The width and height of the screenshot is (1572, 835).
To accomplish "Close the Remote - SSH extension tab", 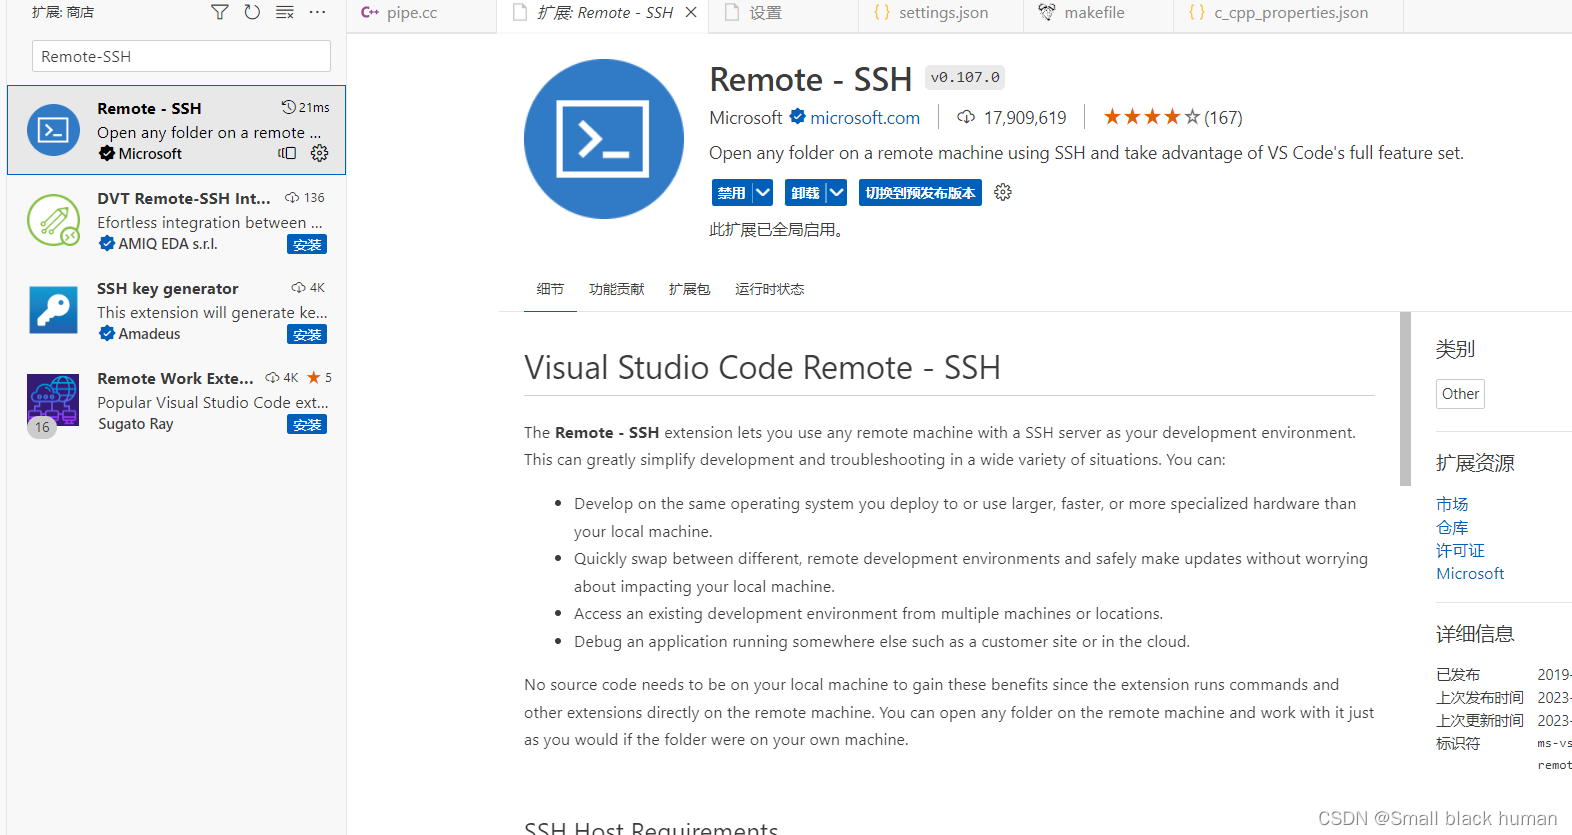I will [691, 13].
